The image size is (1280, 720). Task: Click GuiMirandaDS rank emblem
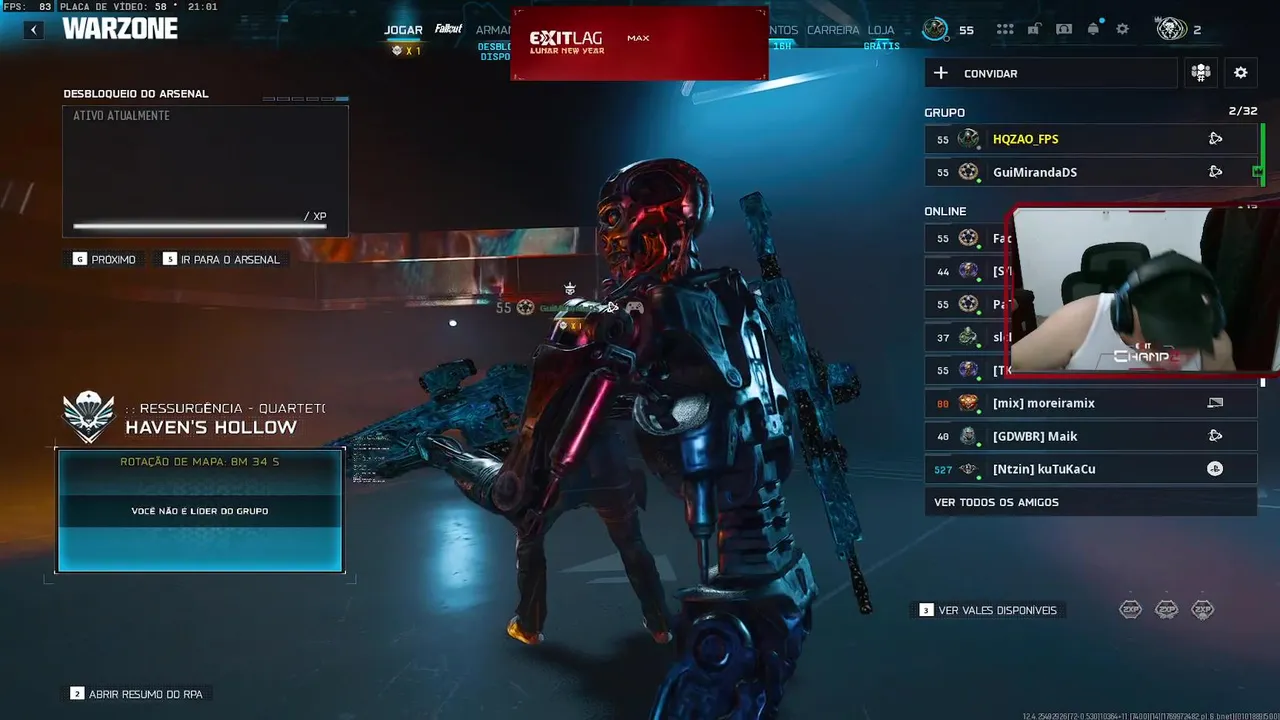click(968, 172)
